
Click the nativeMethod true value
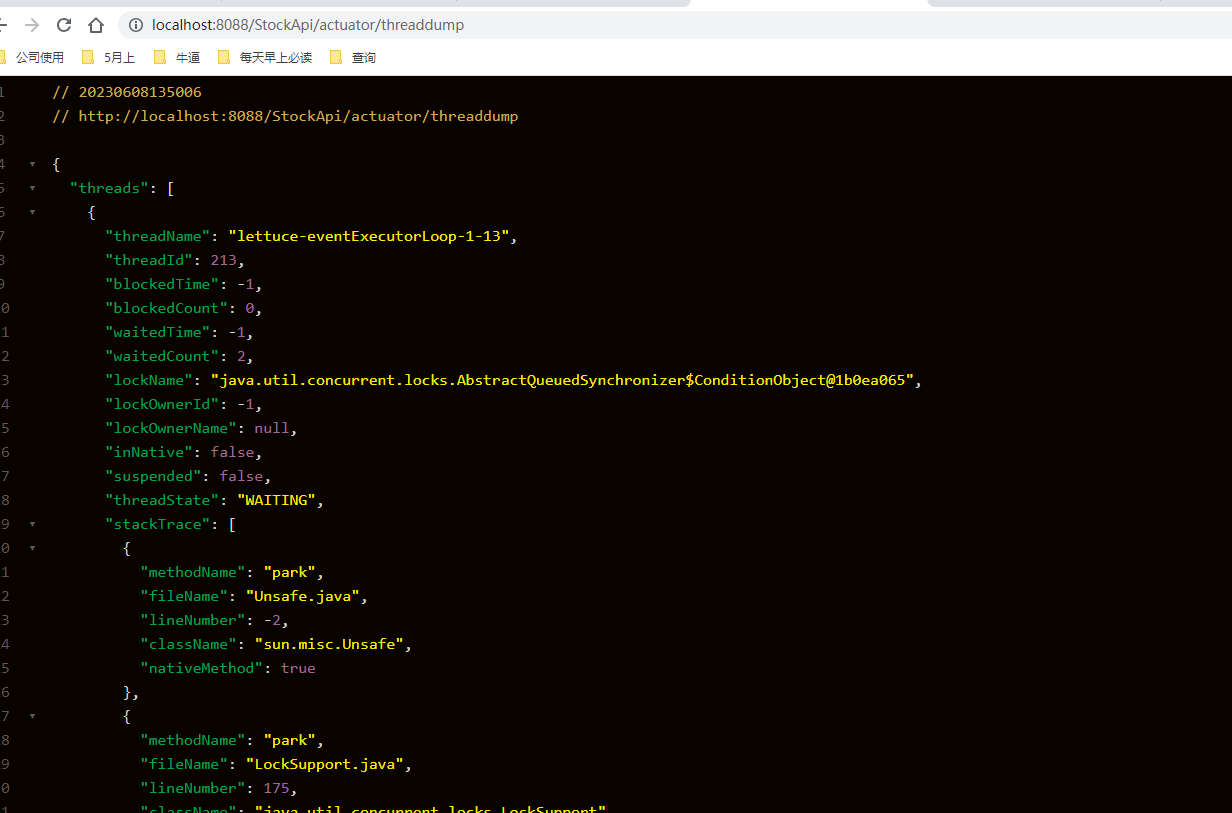click(298, 668)
